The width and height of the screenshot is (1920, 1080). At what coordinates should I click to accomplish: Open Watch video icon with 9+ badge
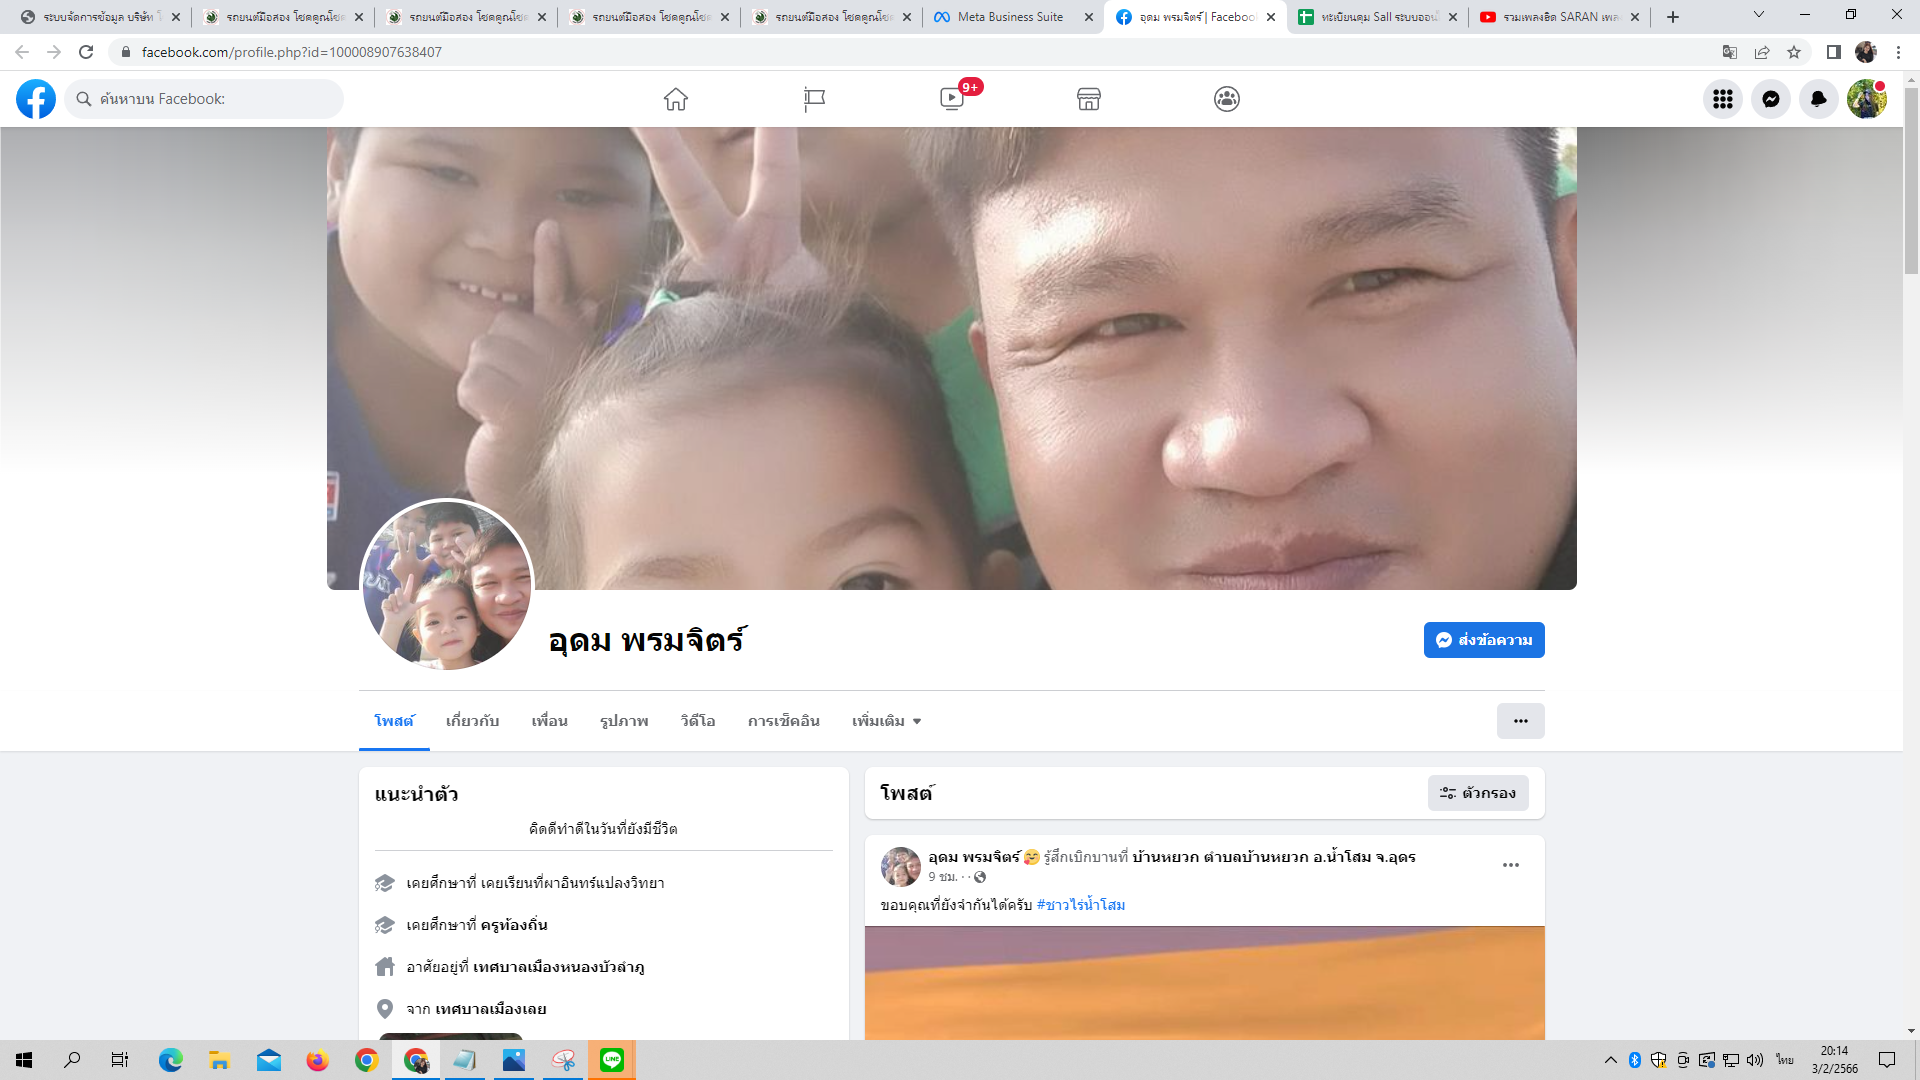point(952,99)
